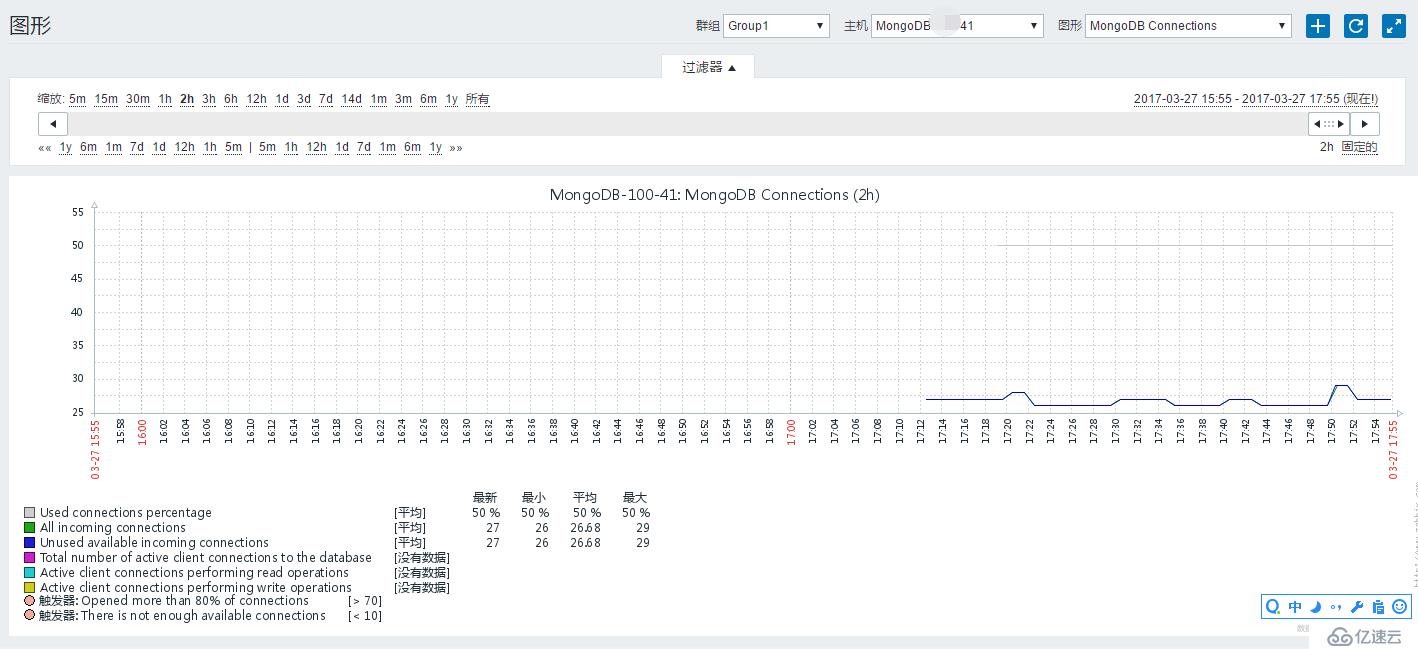Click grey swatch for Used connections percentage
The image size is (1418, 649).
(x=30, y=513)
